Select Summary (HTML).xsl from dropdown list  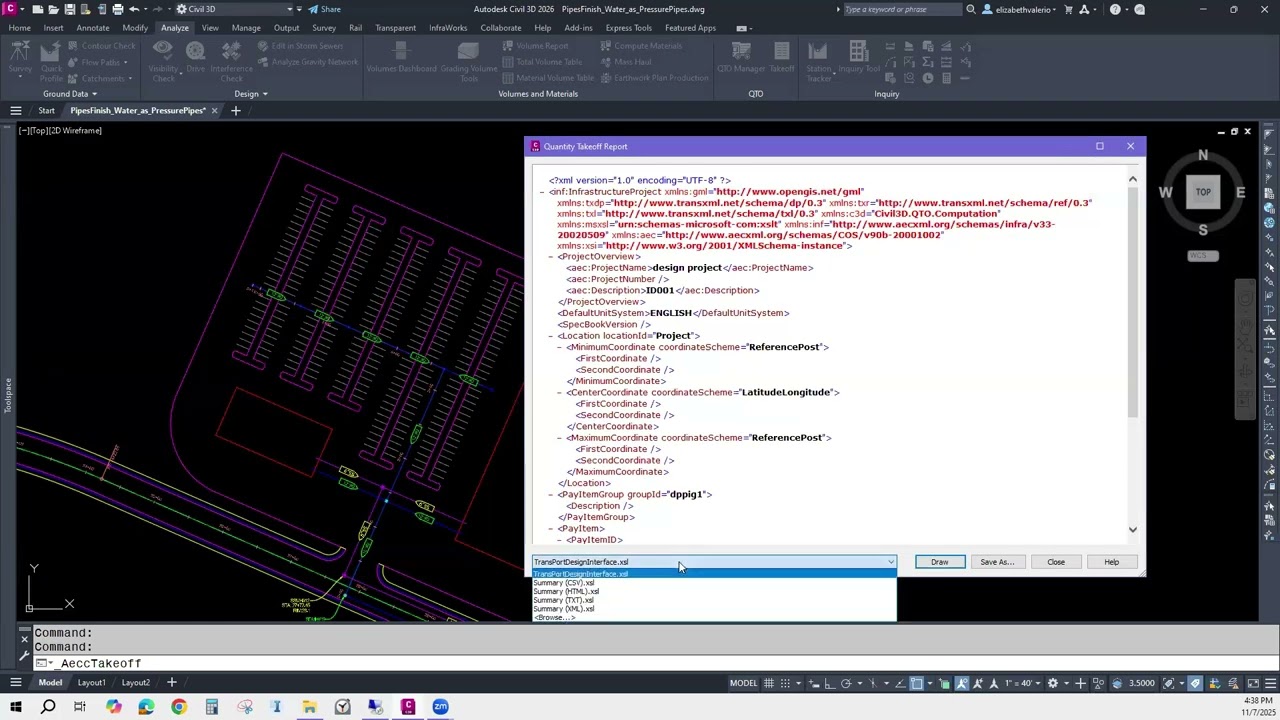[x=714, y=591]
